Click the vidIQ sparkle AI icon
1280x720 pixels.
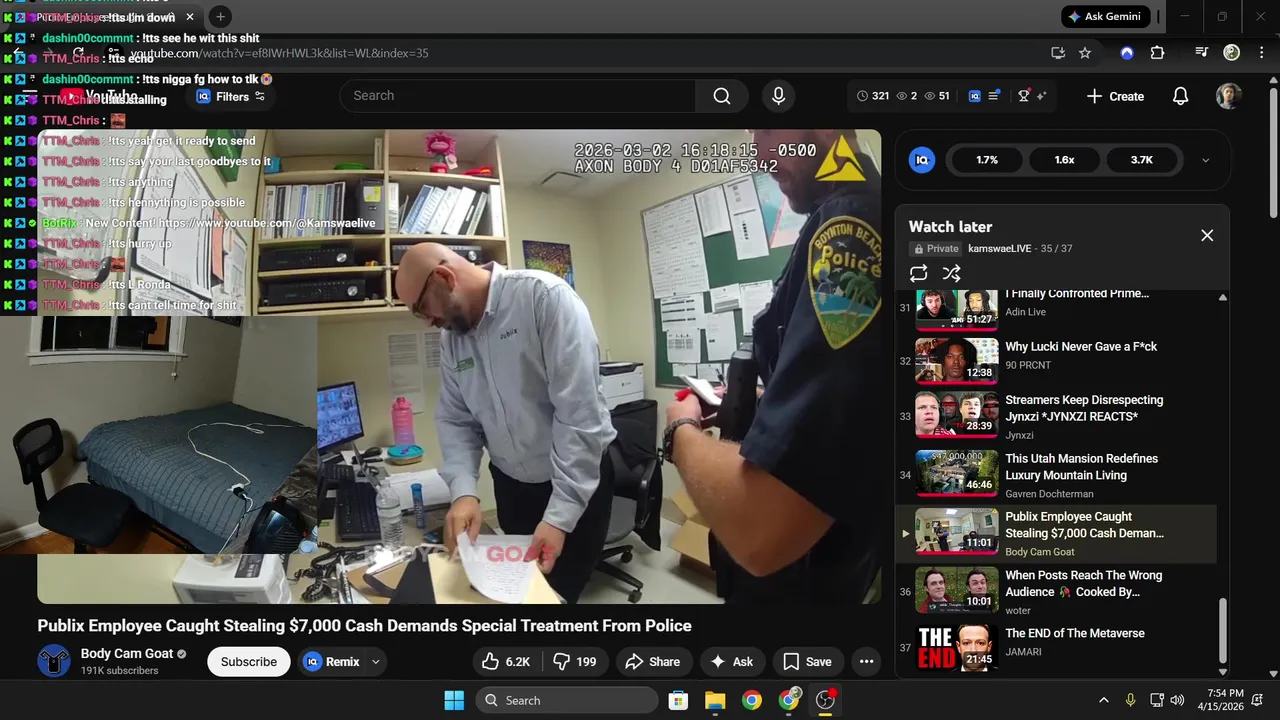(x=1041, y=96)
